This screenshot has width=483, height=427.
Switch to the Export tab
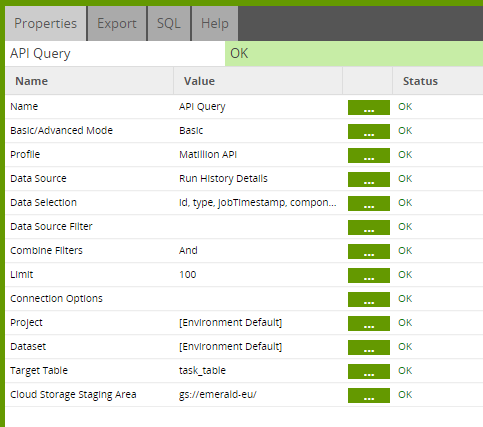click(117, 23)
